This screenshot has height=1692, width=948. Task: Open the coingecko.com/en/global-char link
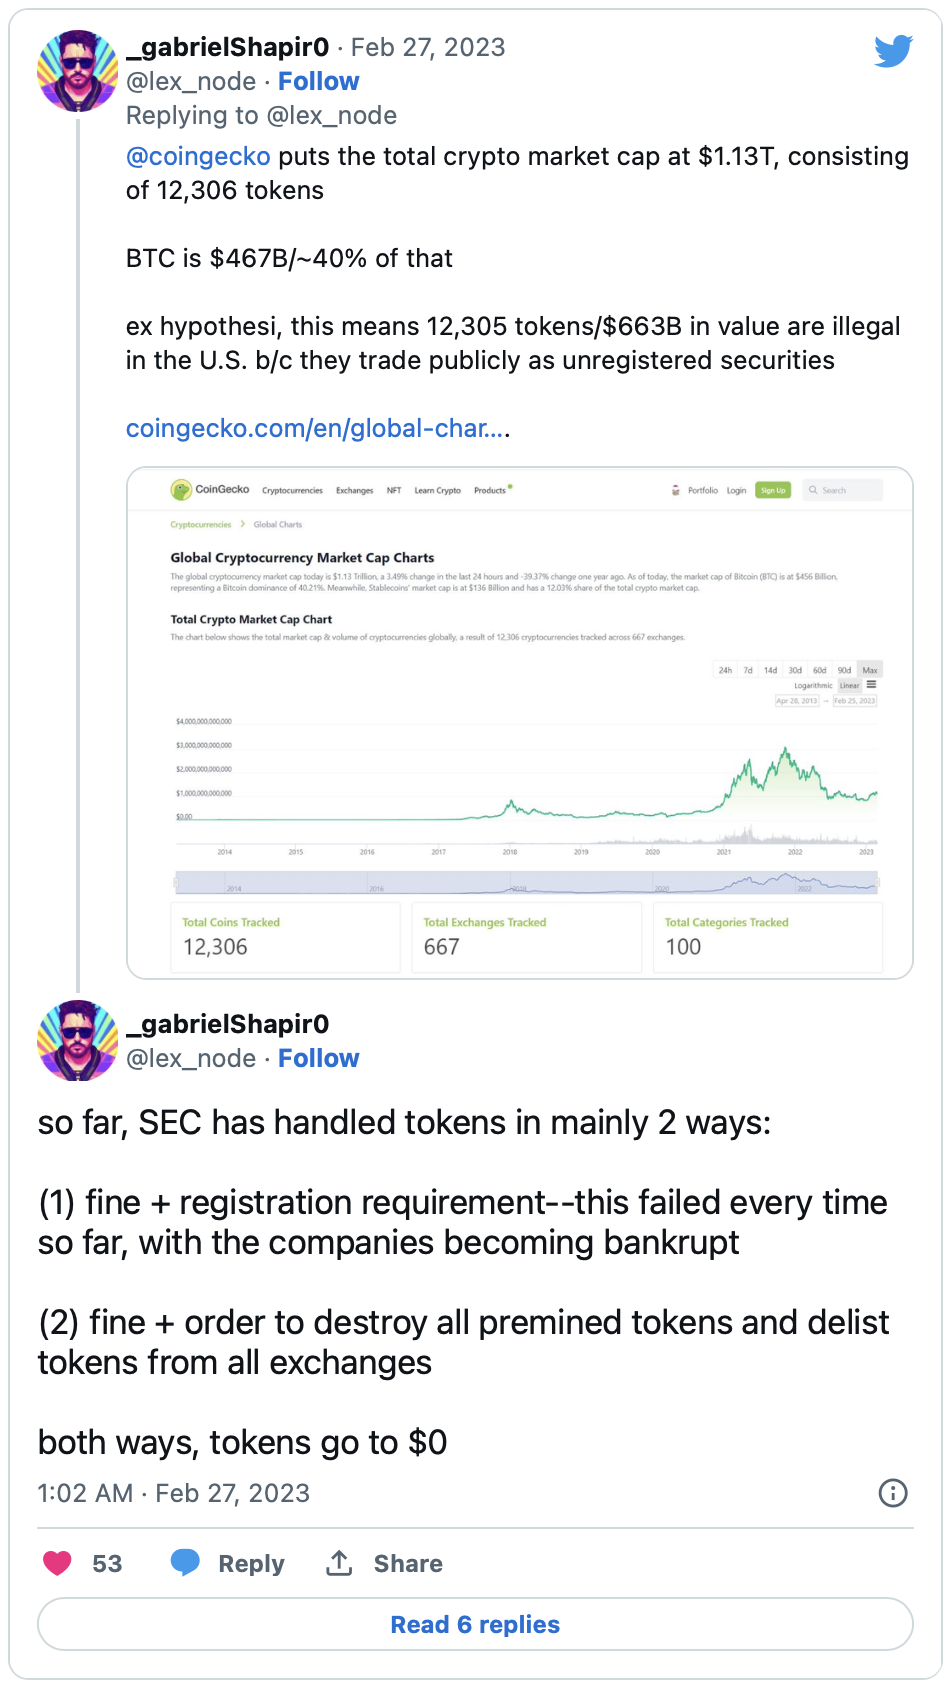pyautogui.click(x=318, y=428)
